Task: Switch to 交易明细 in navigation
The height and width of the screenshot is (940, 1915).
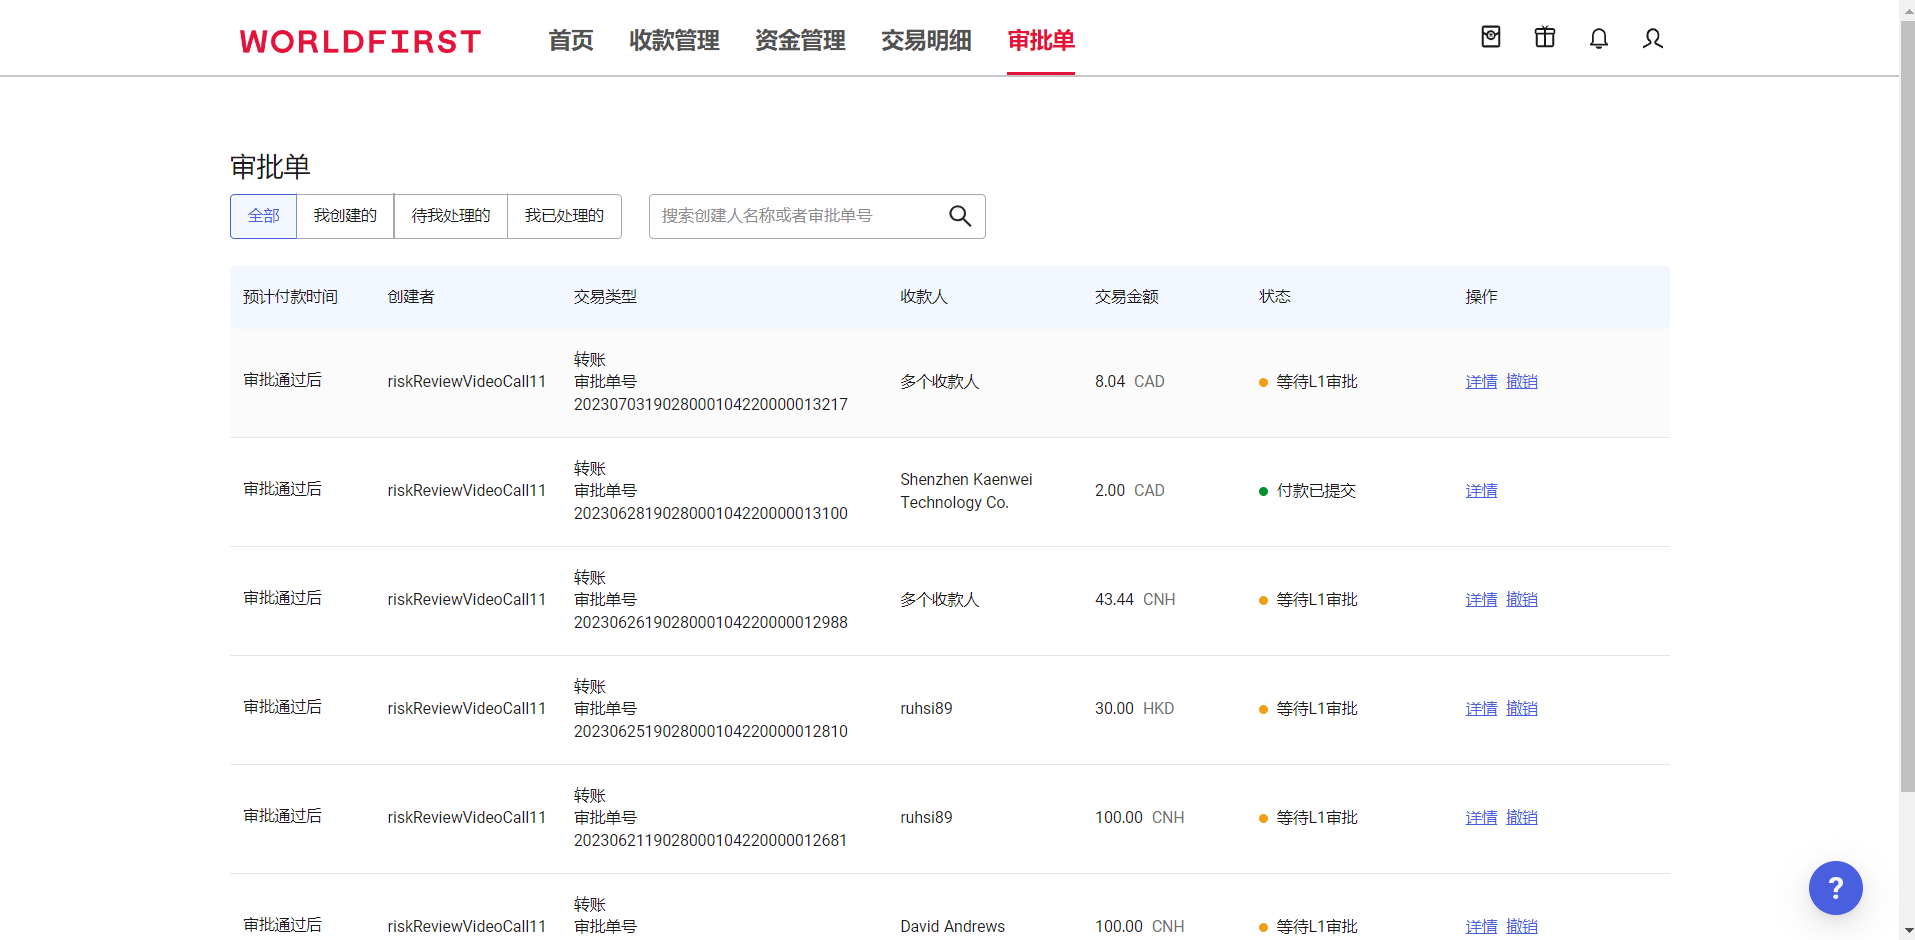Action: (x=926, y=41)
